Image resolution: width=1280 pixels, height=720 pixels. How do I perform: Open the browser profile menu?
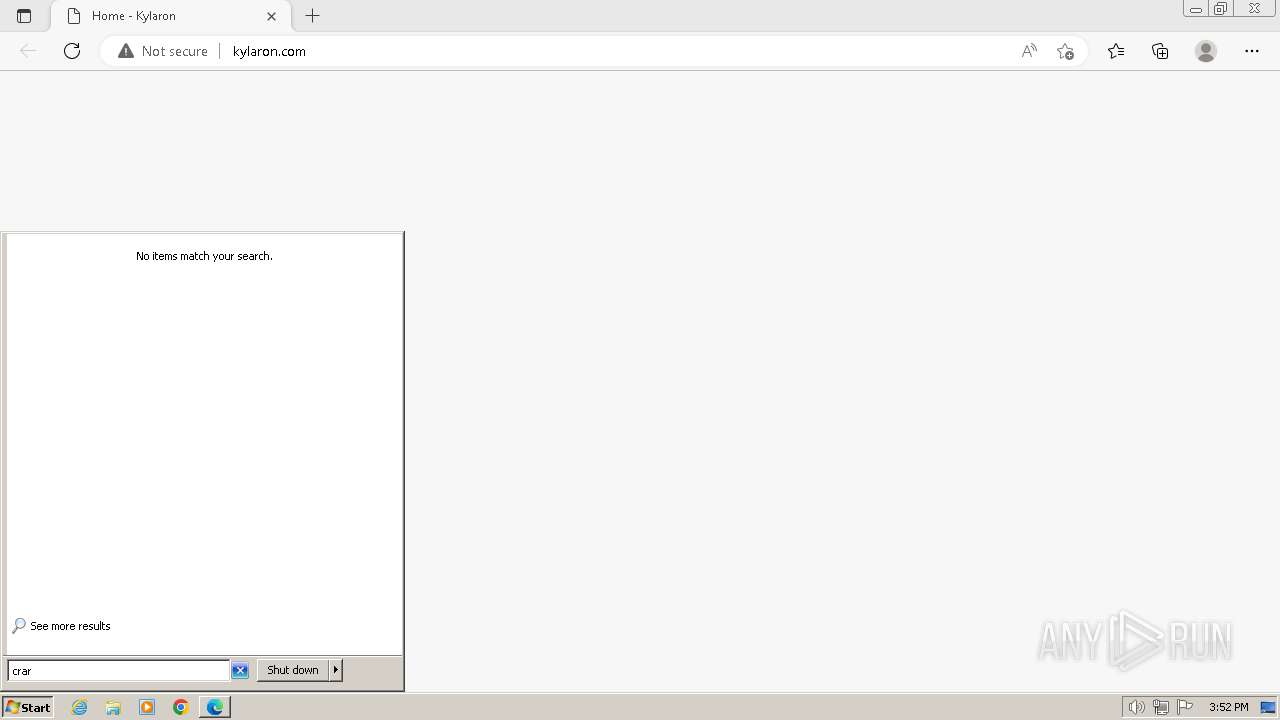(x=1206, y=51)
